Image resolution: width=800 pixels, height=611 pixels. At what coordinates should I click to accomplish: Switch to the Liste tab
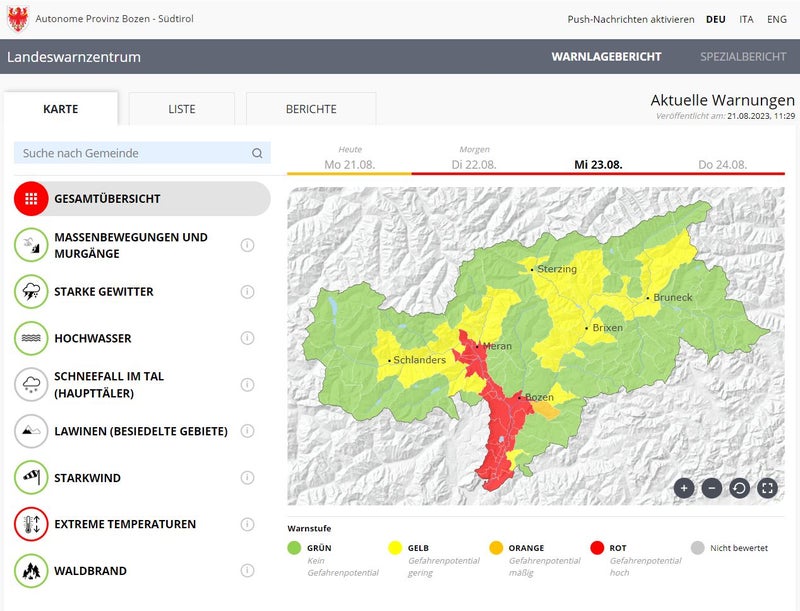tap(182, 109)
